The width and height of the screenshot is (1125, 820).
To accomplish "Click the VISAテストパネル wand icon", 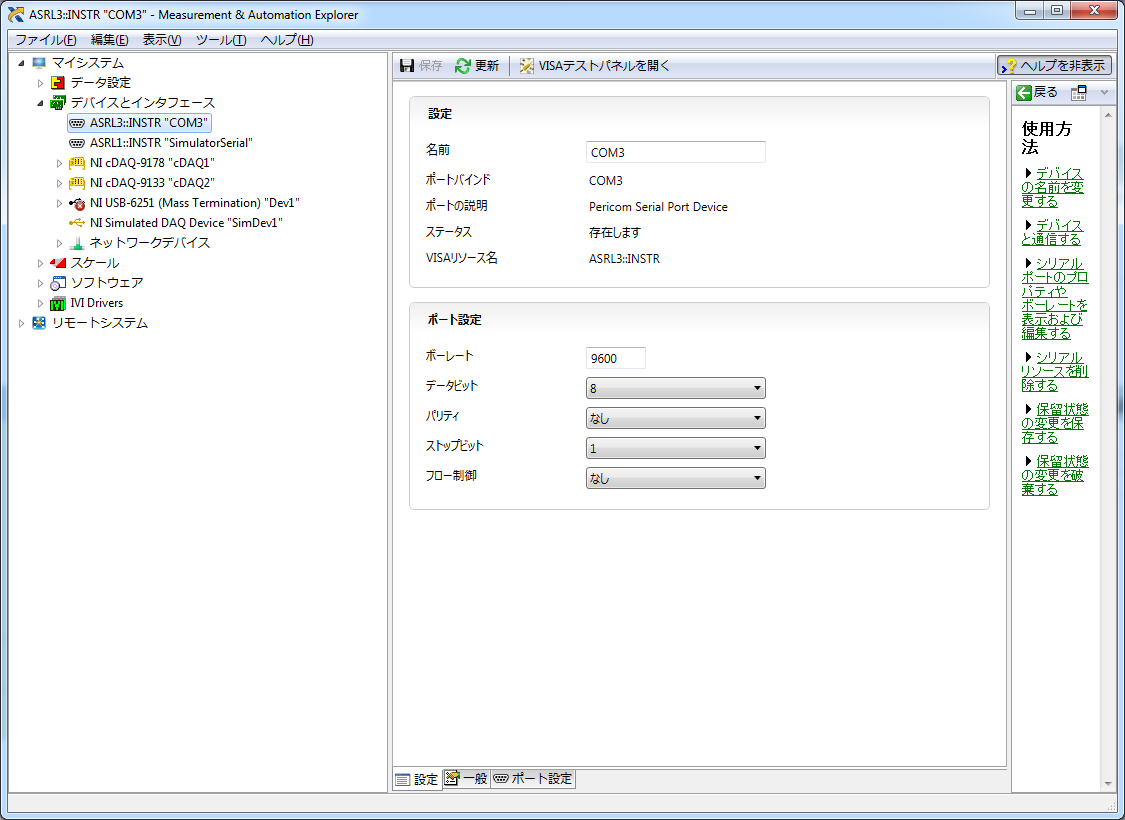I will 527,66.
